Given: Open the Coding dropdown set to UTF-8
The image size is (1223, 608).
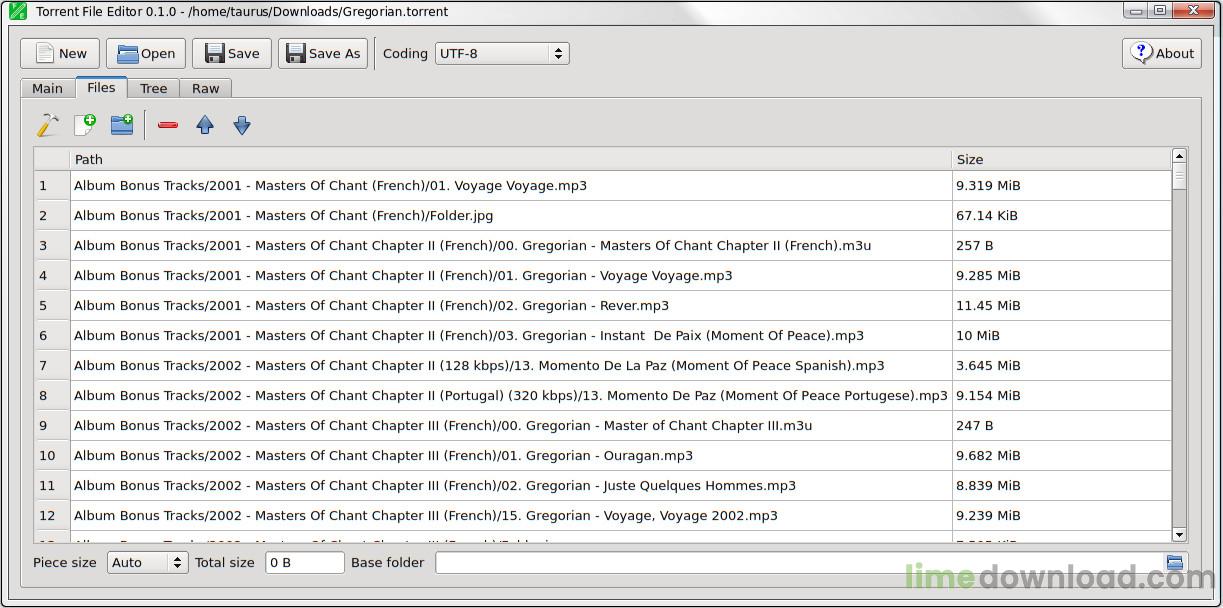Looking at the screenshot, I should click(x=501, y=53).
